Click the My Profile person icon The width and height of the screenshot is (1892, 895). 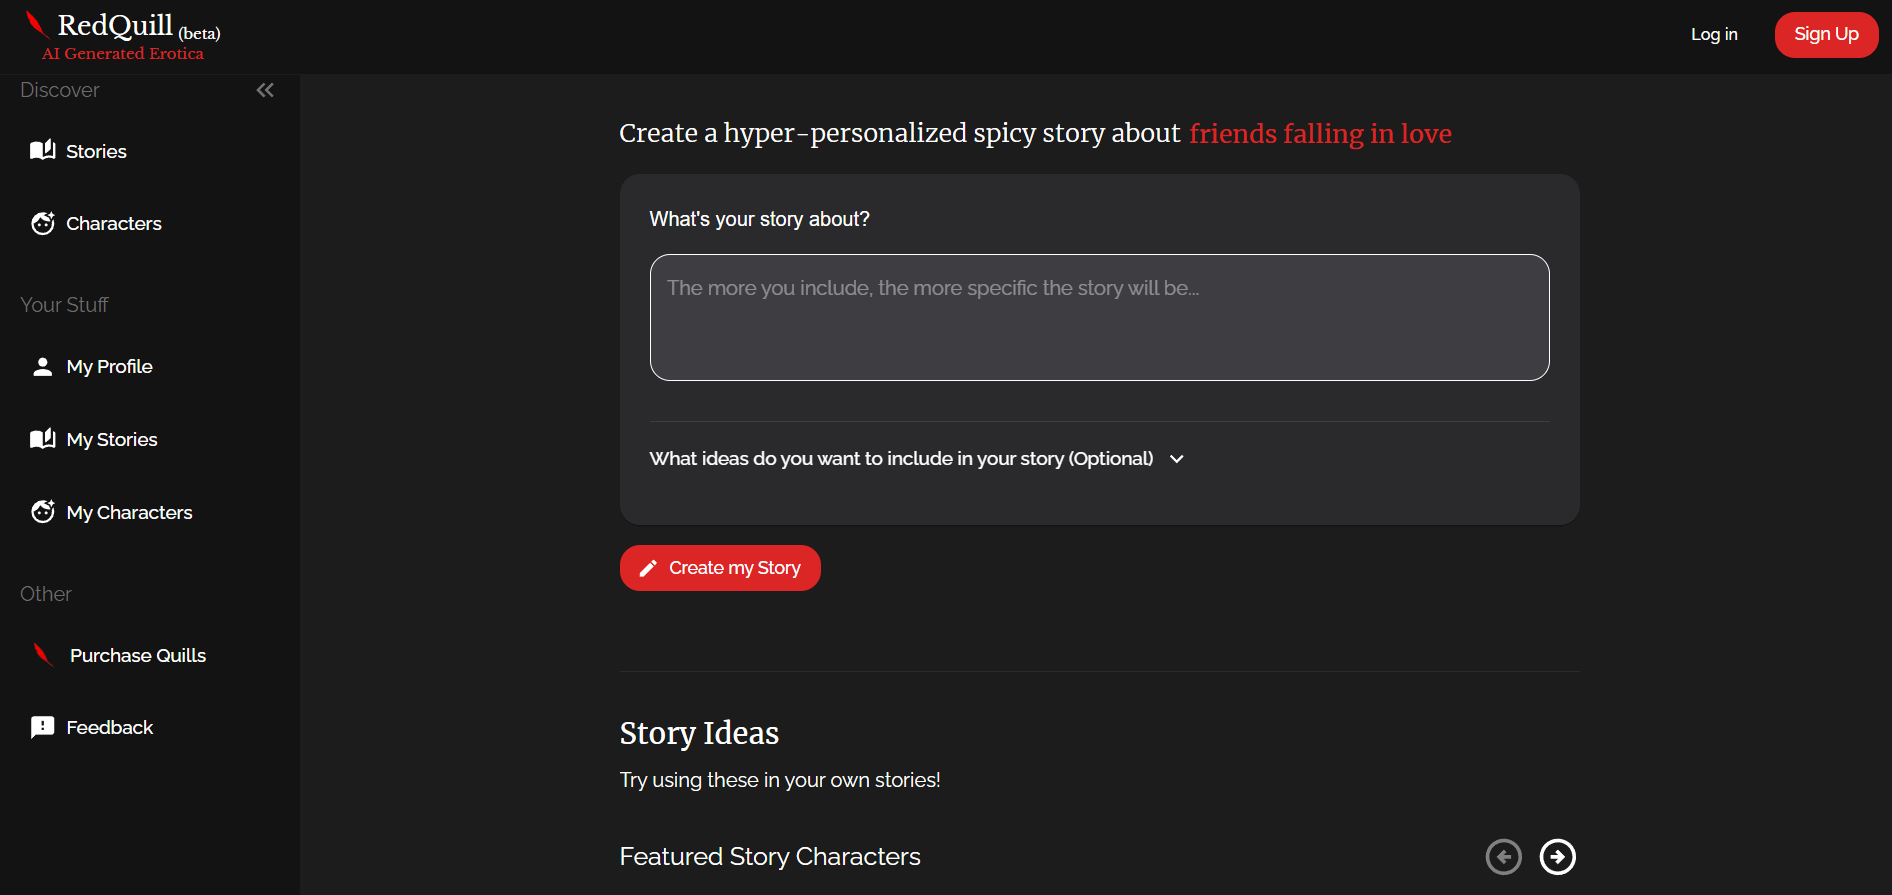point(42,367)
